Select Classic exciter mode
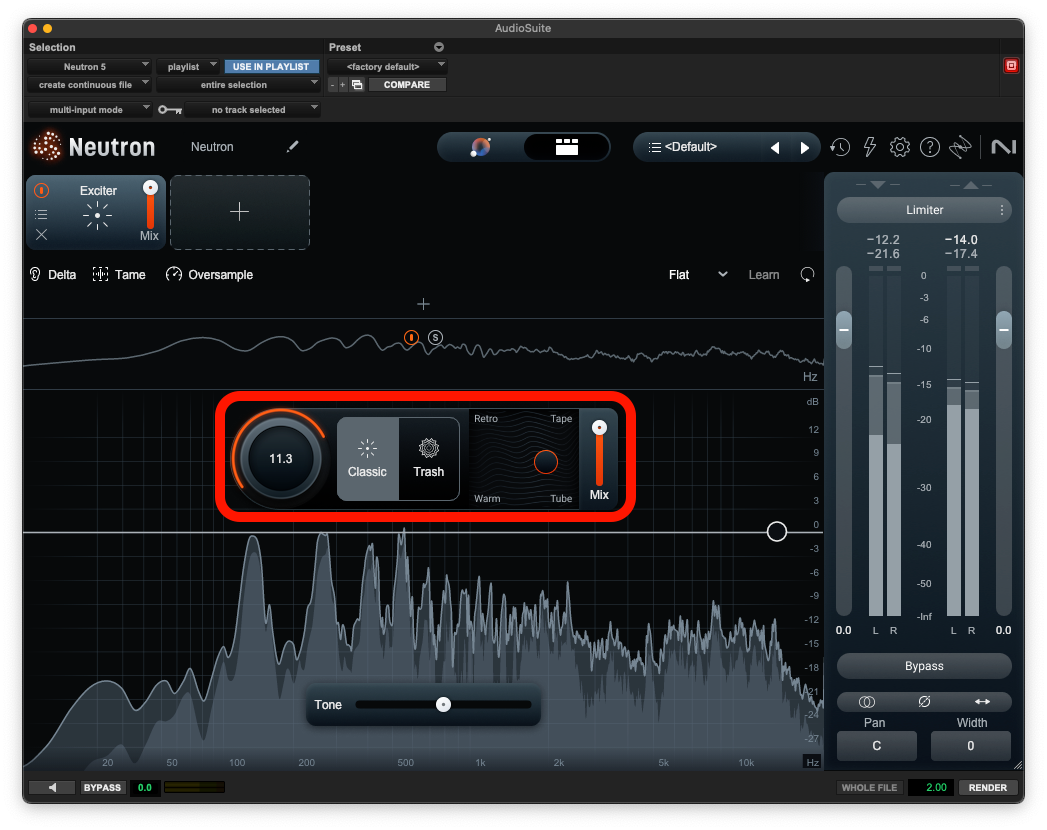This screenshot has height=830, width=1047. point(367,459)
